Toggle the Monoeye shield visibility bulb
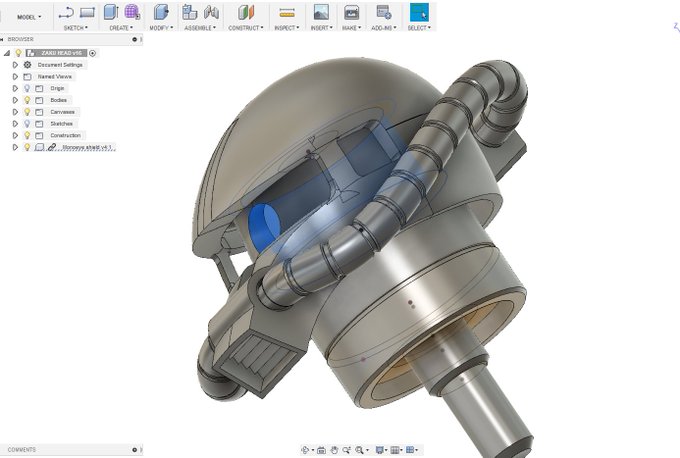The width and height of the screenshot is (680, 458). (27, 147)
